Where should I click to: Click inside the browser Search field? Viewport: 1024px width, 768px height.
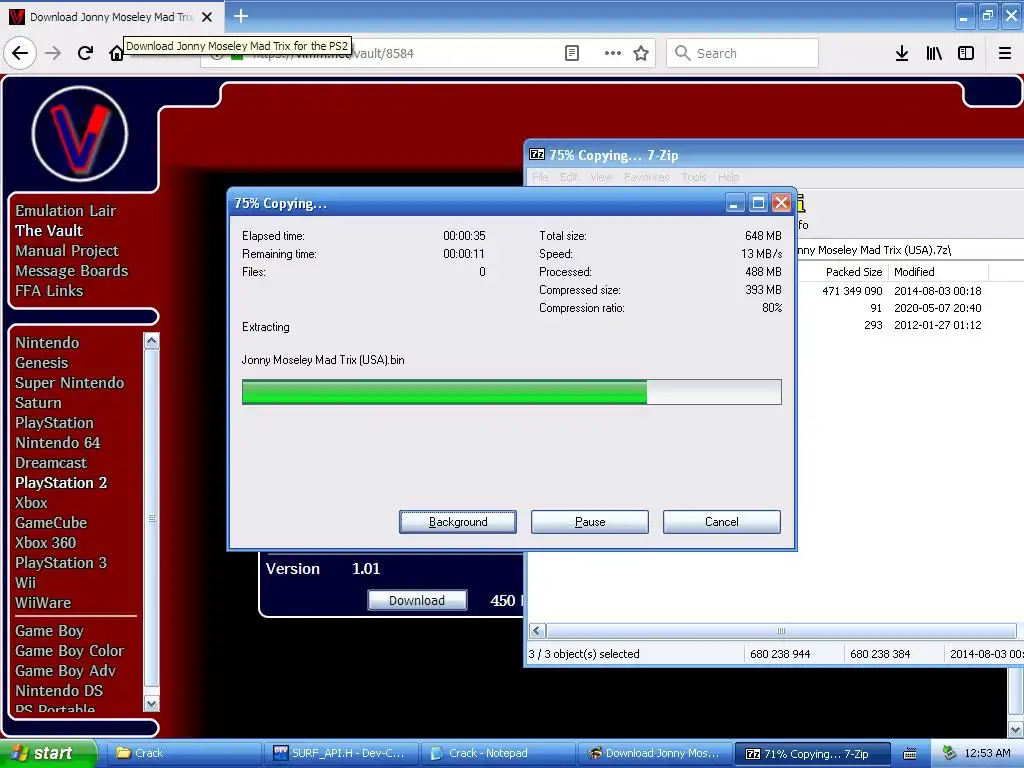coord(742,53)
